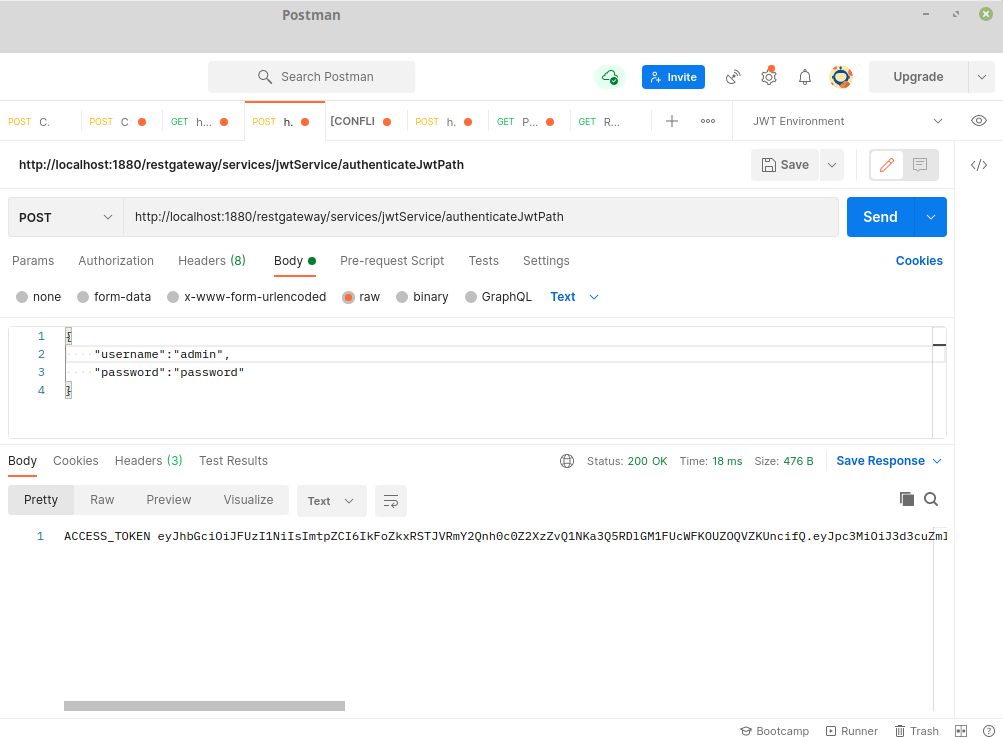Click the Search Postman field
The width and height of the screenshot is (1003, 737).
tap(312, 77)
